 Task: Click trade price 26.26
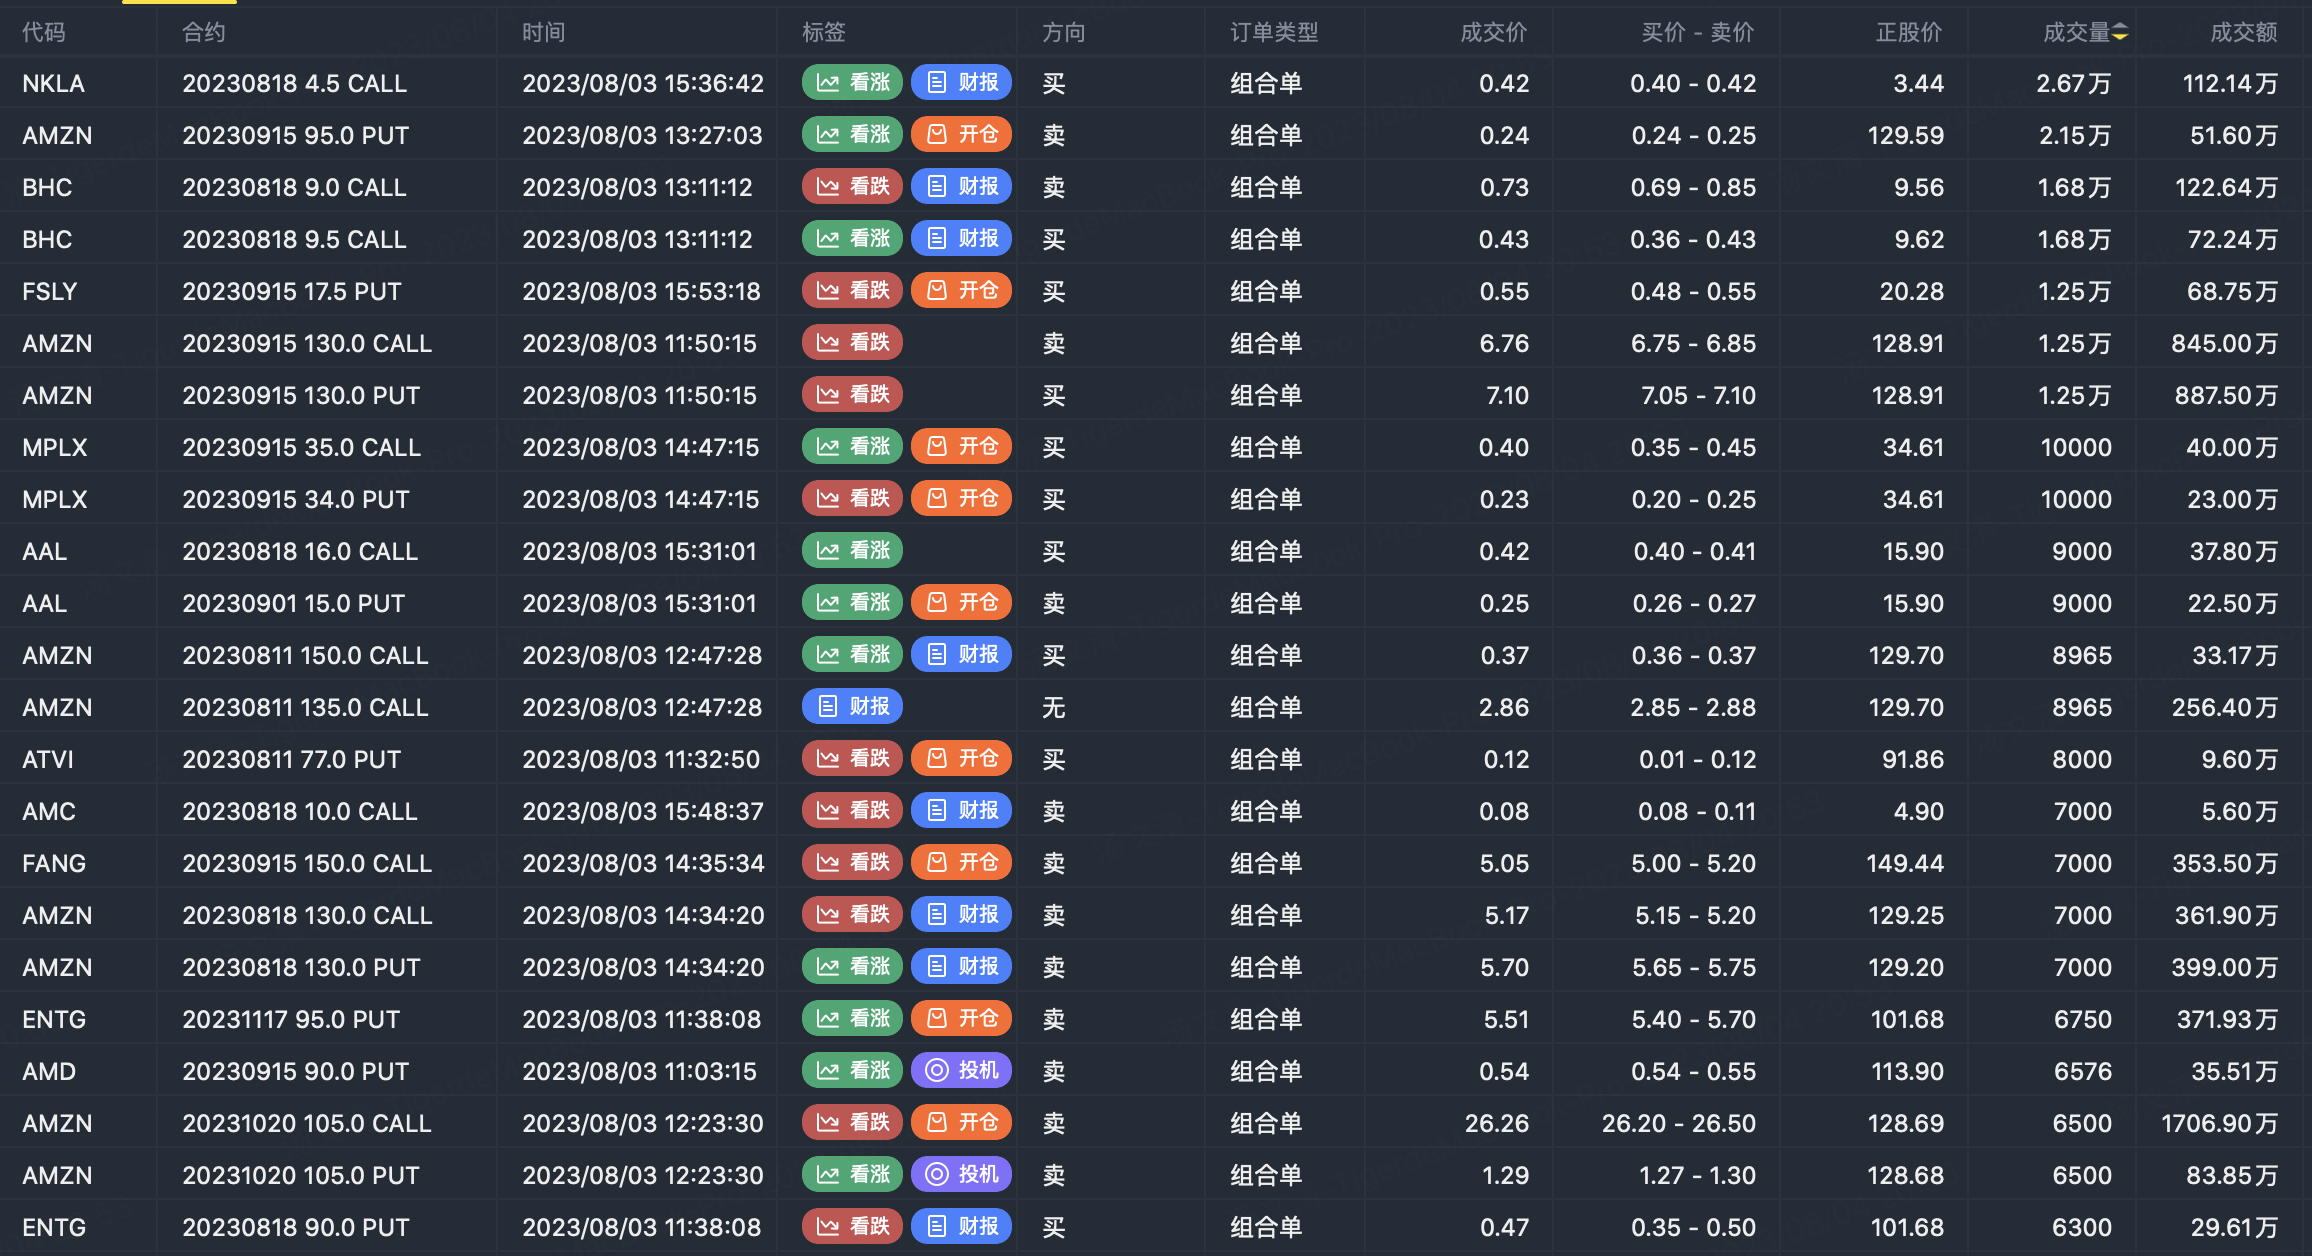pyautogui.click(x=1497, y=1123)
